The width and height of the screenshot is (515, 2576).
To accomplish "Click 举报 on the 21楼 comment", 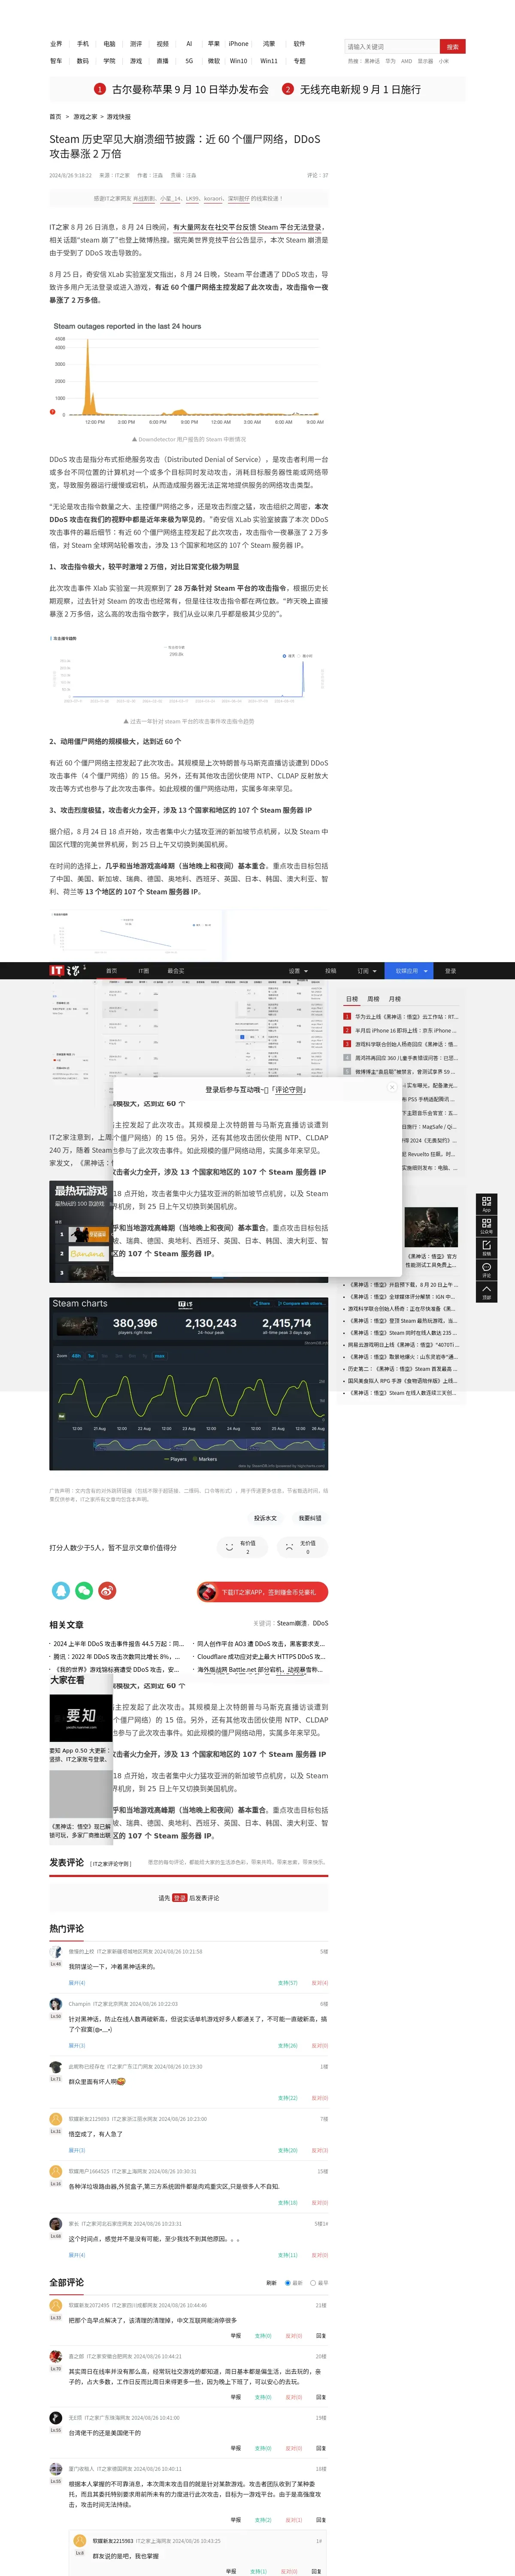I will coord(236,2335).
